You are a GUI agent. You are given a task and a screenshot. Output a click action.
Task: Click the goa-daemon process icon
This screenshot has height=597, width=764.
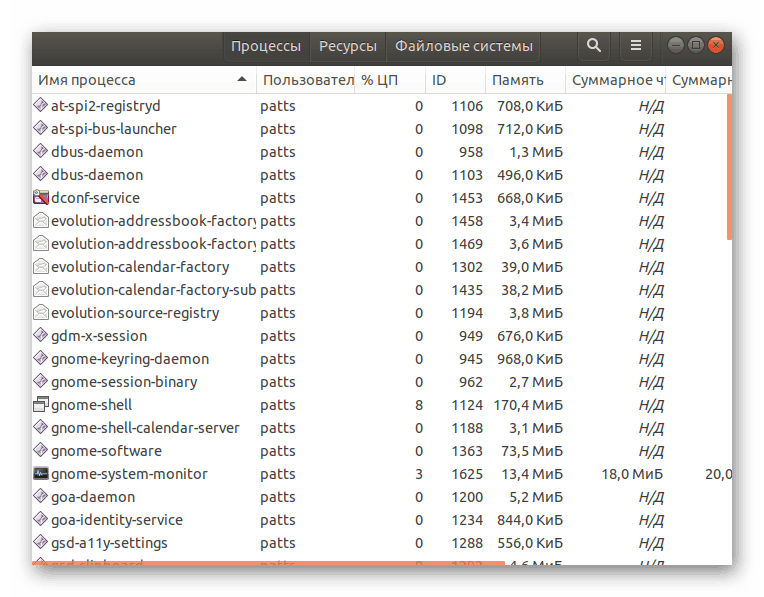40,497
